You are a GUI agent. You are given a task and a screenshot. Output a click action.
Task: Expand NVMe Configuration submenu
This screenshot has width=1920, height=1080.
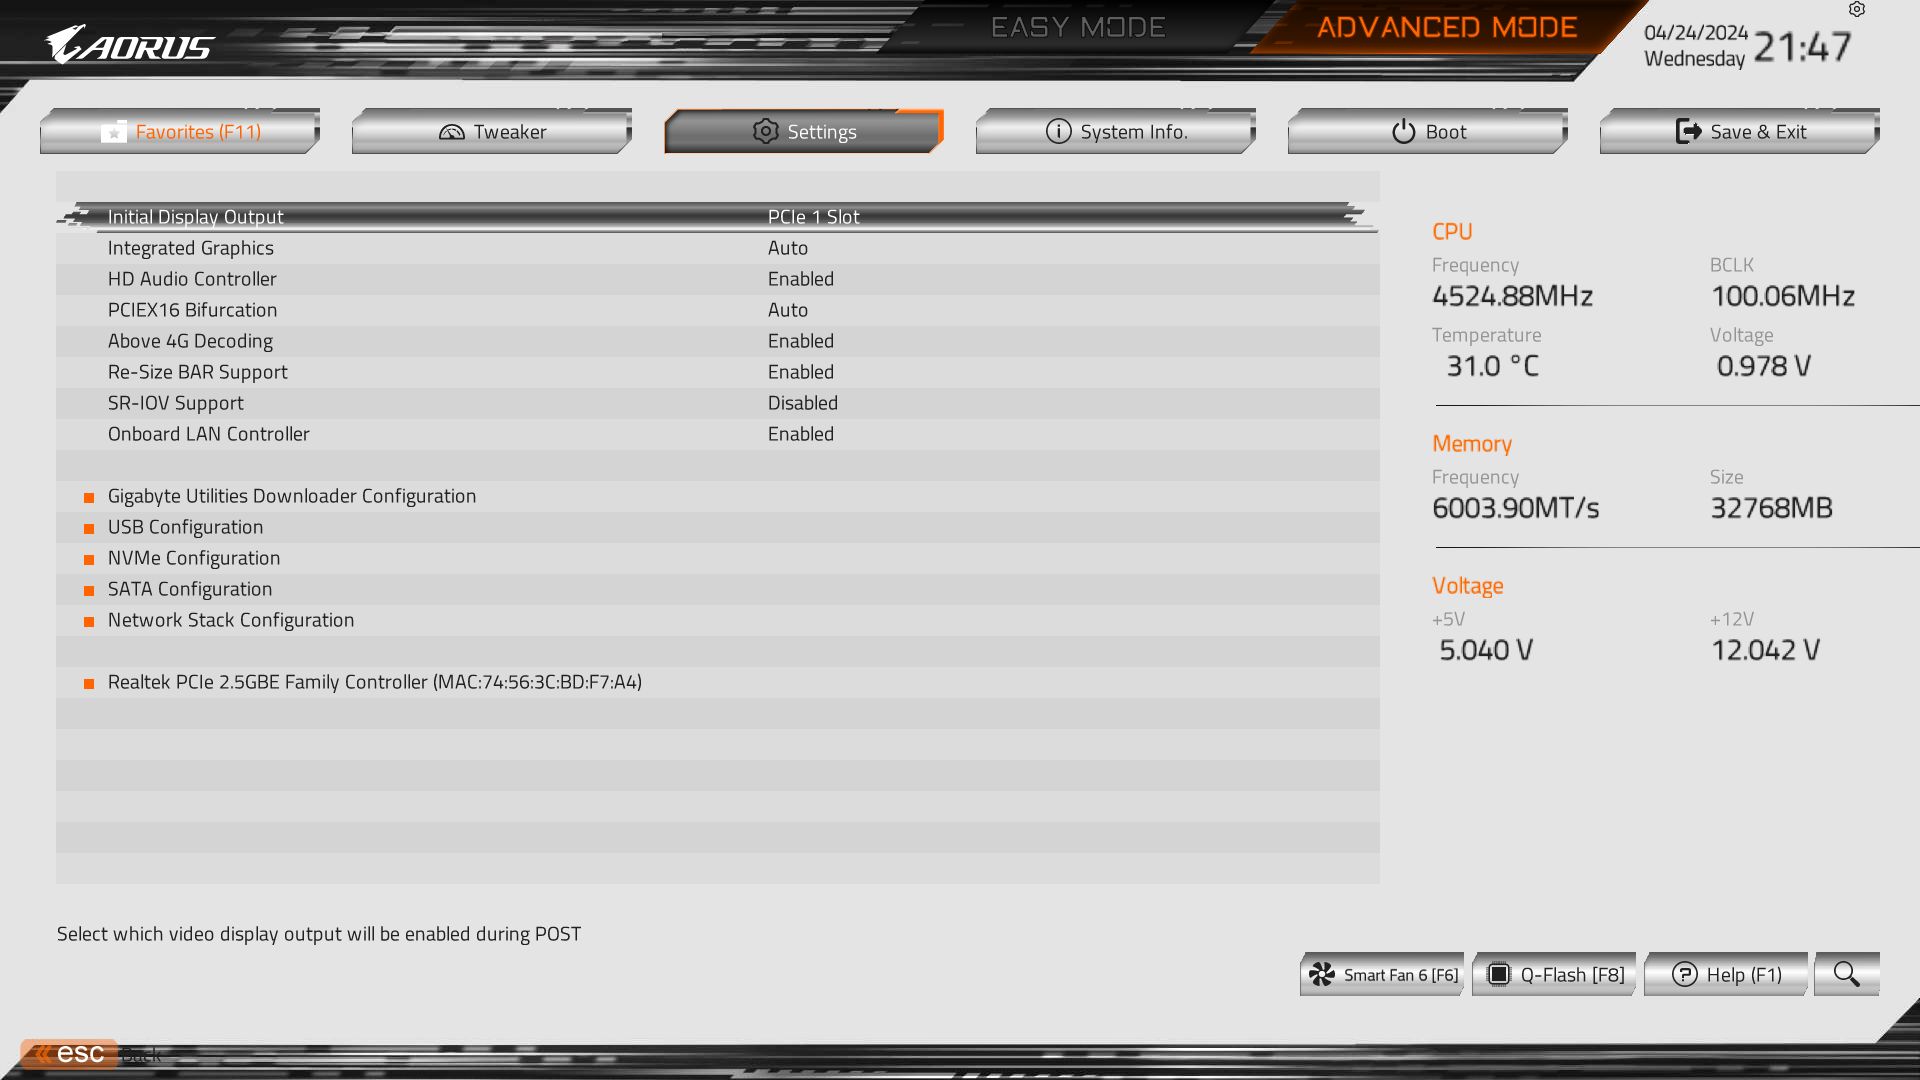(x=194, y=556)
